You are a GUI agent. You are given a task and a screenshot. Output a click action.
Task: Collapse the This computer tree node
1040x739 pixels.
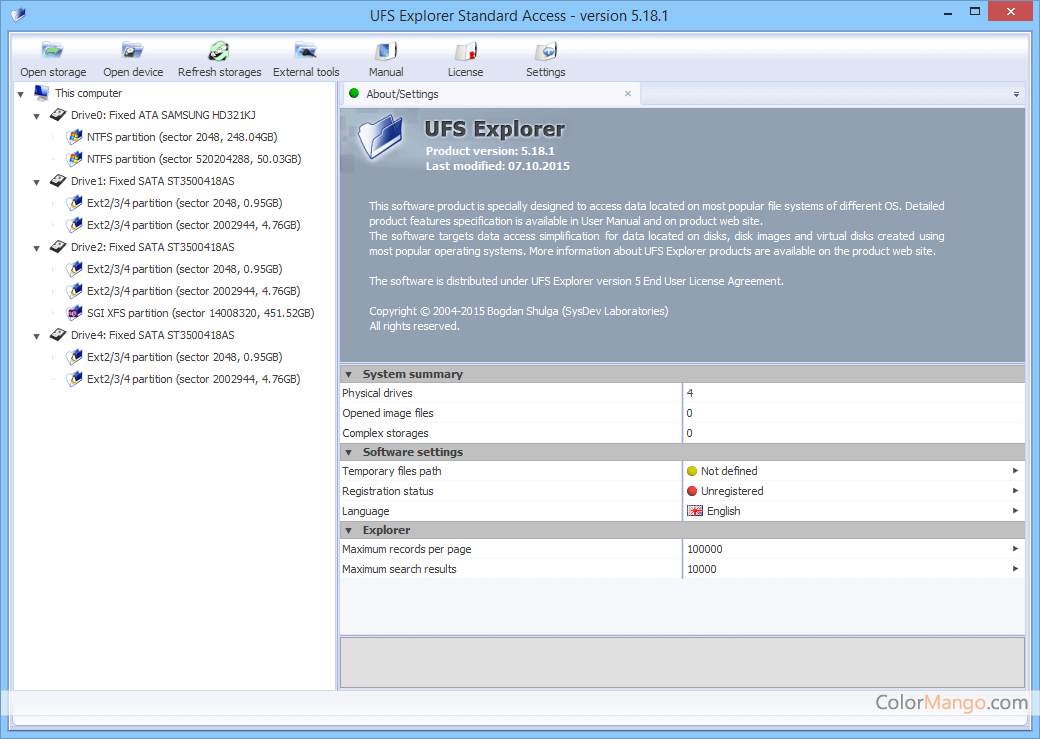[20, 94]
